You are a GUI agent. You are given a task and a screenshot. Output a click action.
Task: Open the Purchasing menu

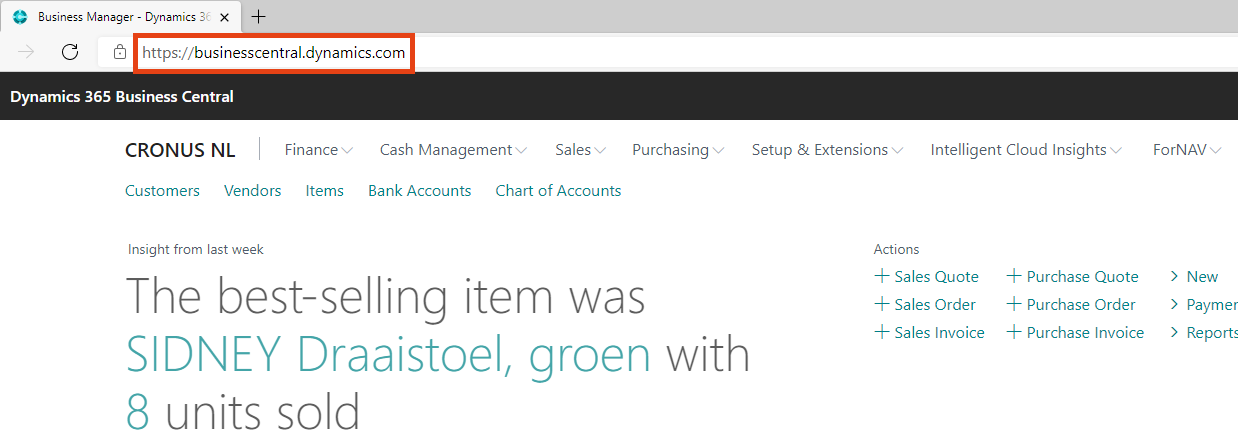(x=677, y=150)
